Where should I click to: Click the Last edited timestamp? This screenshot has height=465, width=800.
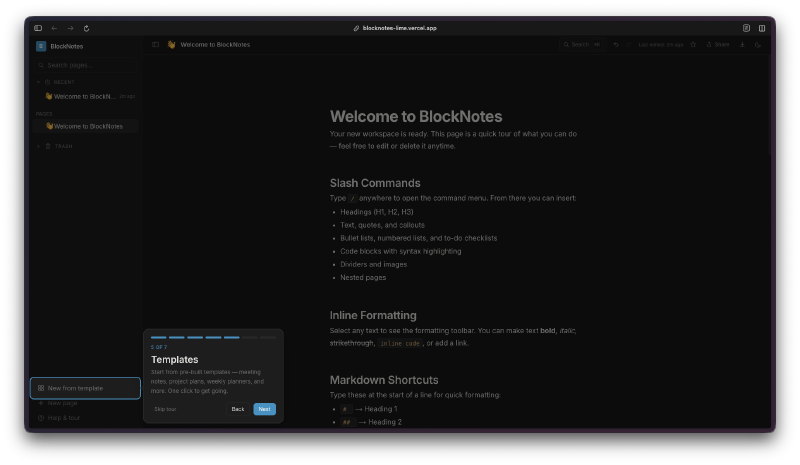[x=661, y=45]
